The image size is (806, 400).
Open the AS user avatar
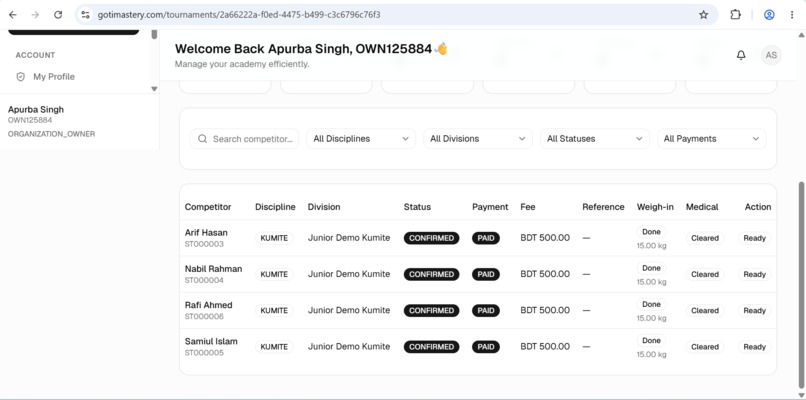[x=771, y=55]
